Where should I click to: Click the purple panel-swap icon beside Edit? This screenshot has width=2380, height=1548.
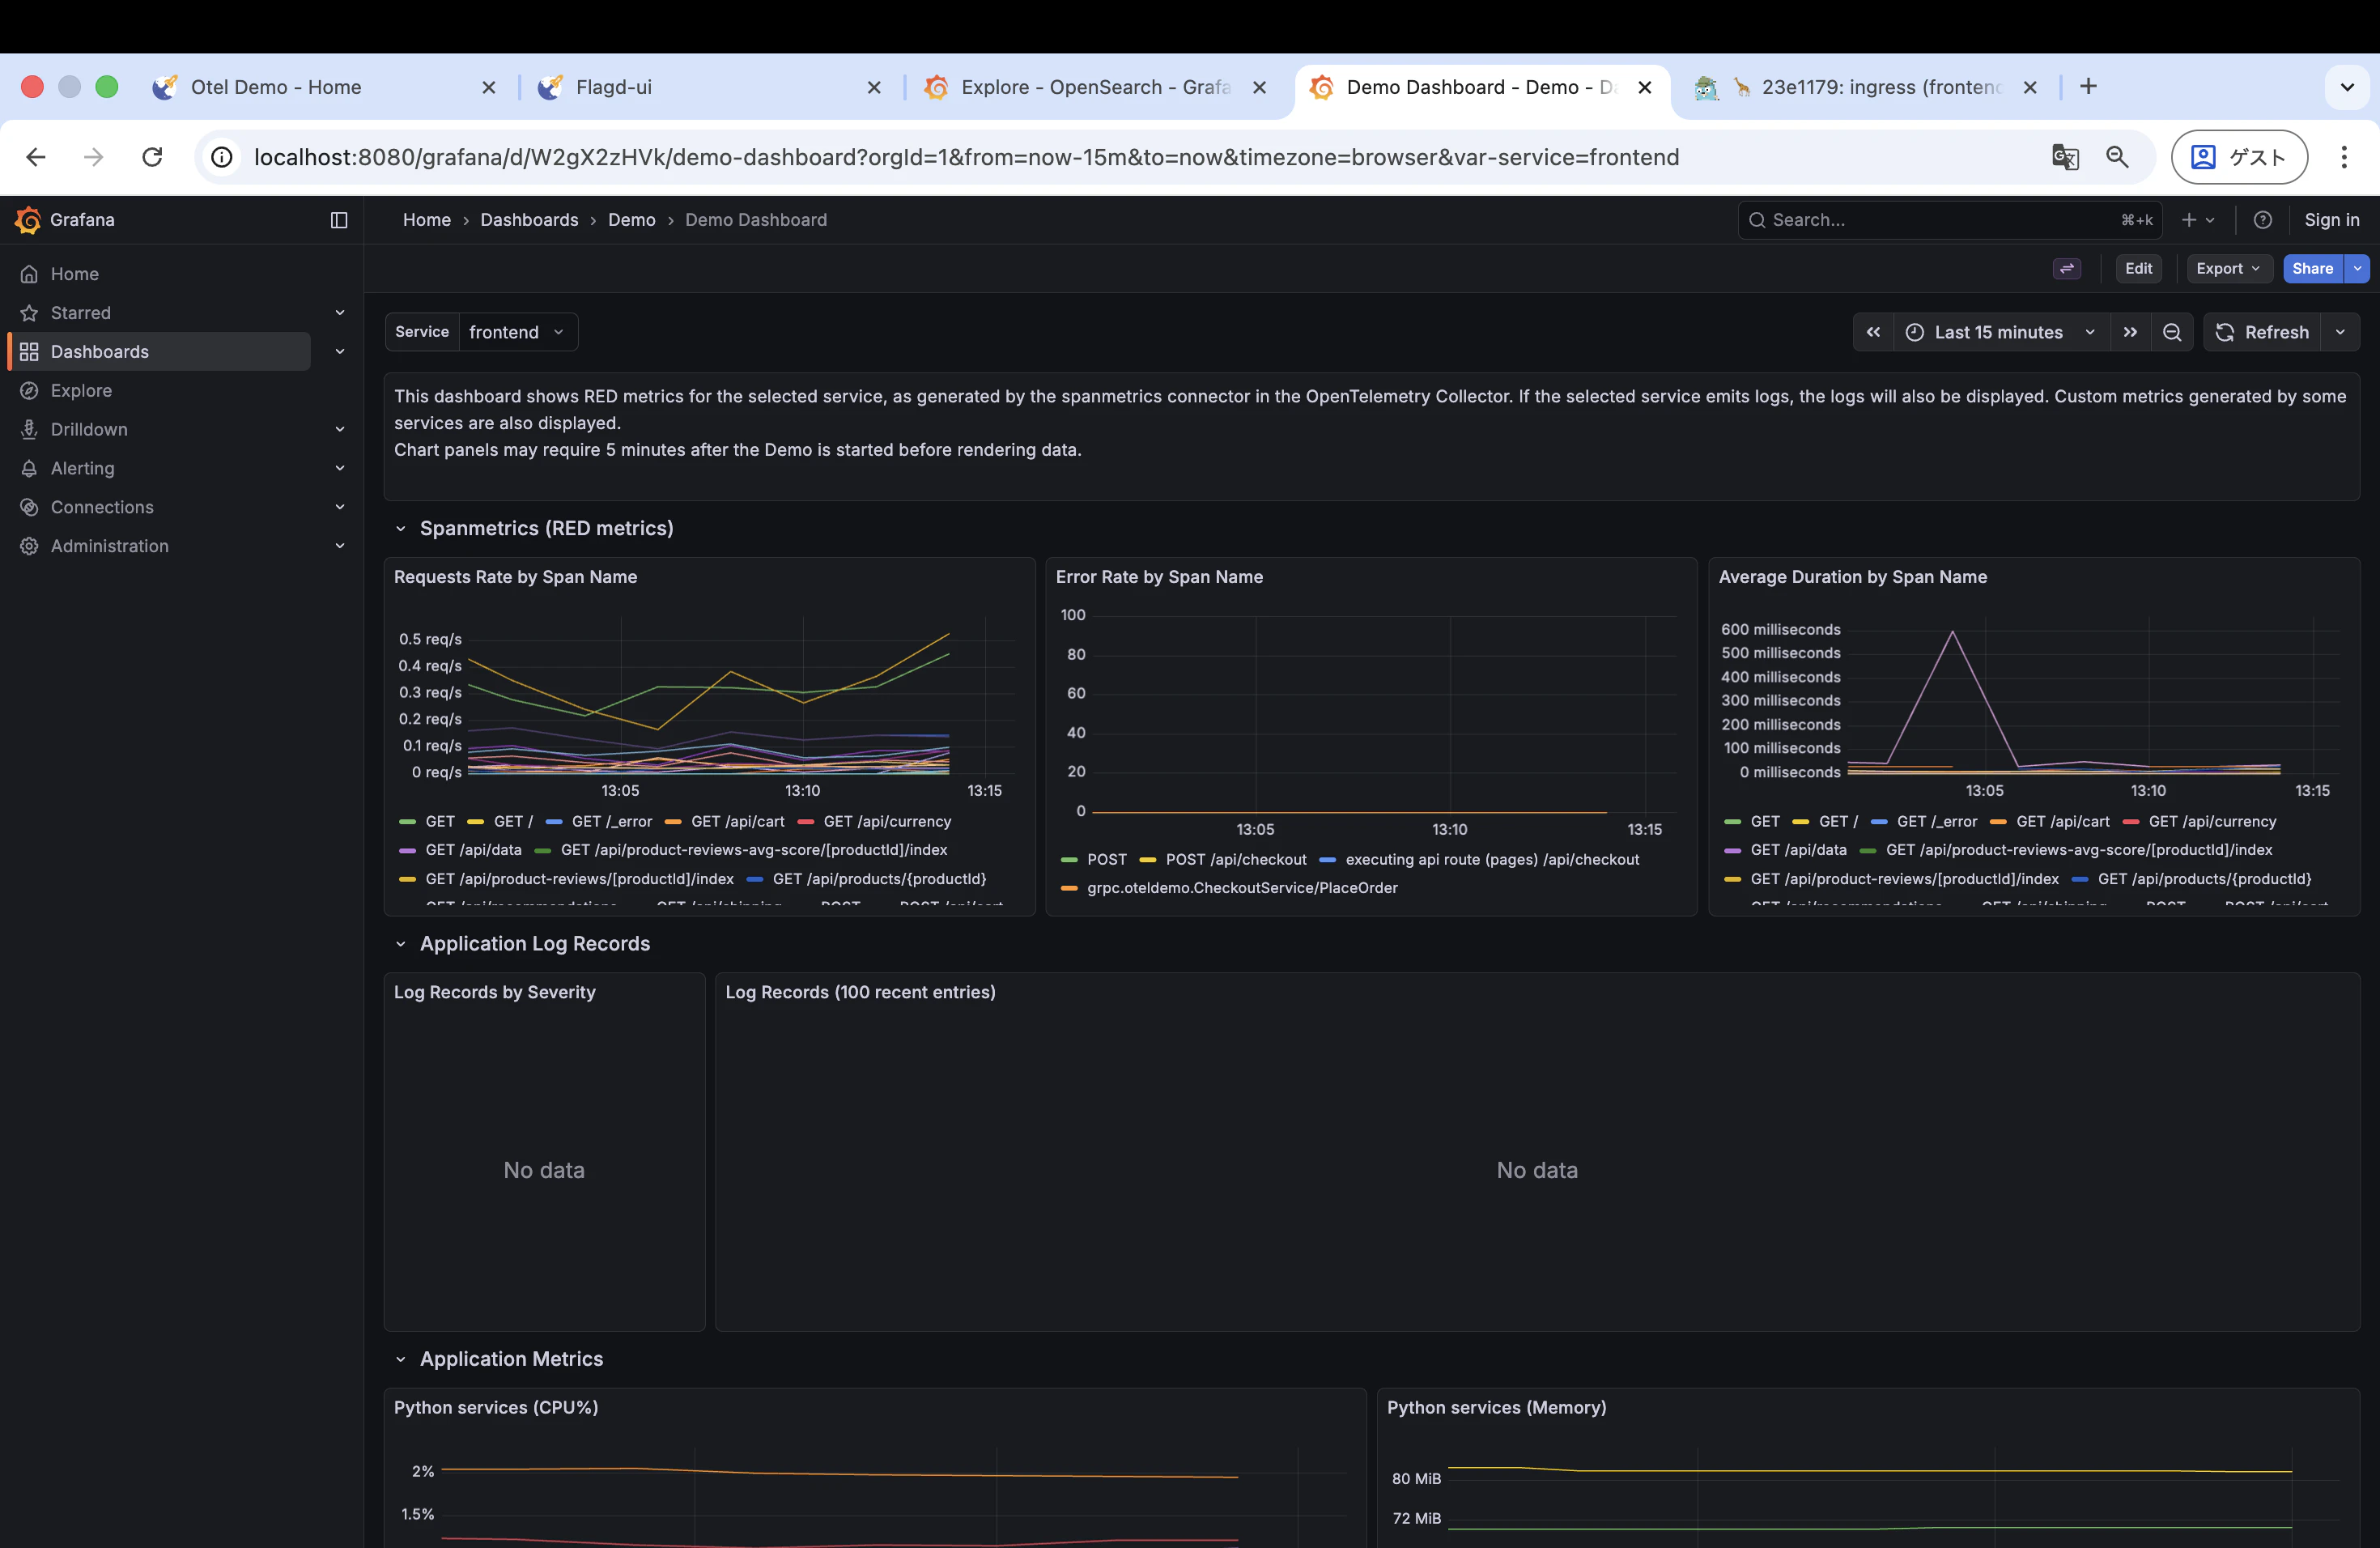(2067, 268)
